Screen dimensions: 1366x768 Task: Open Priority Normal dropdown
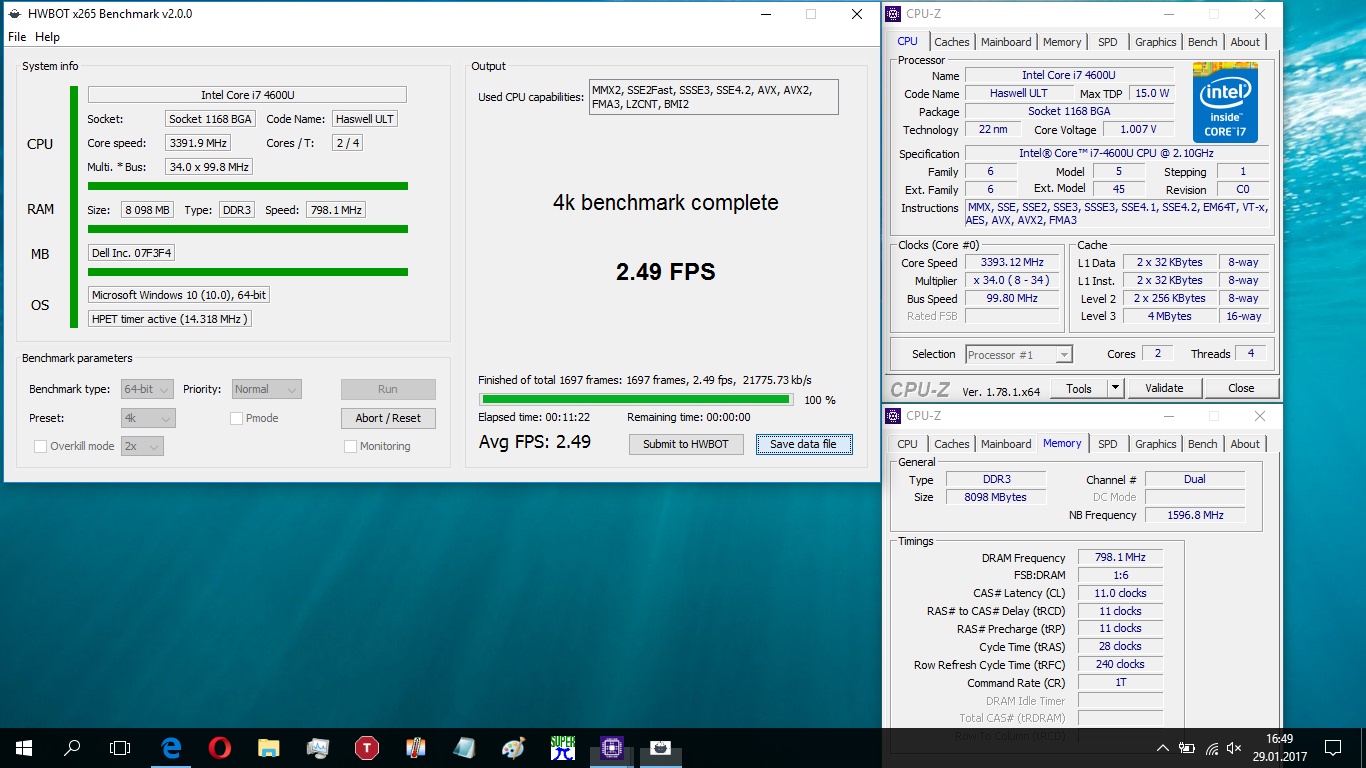coord(267,389)
